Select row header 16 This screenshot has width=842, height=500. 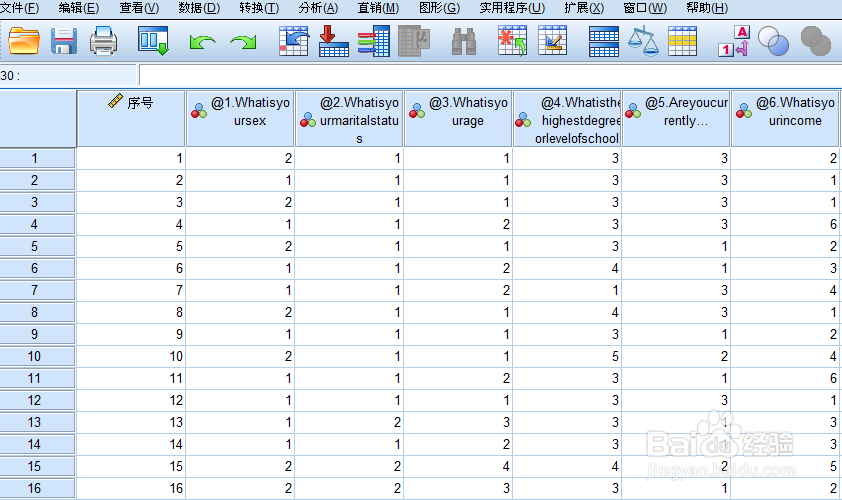point(37,489)
